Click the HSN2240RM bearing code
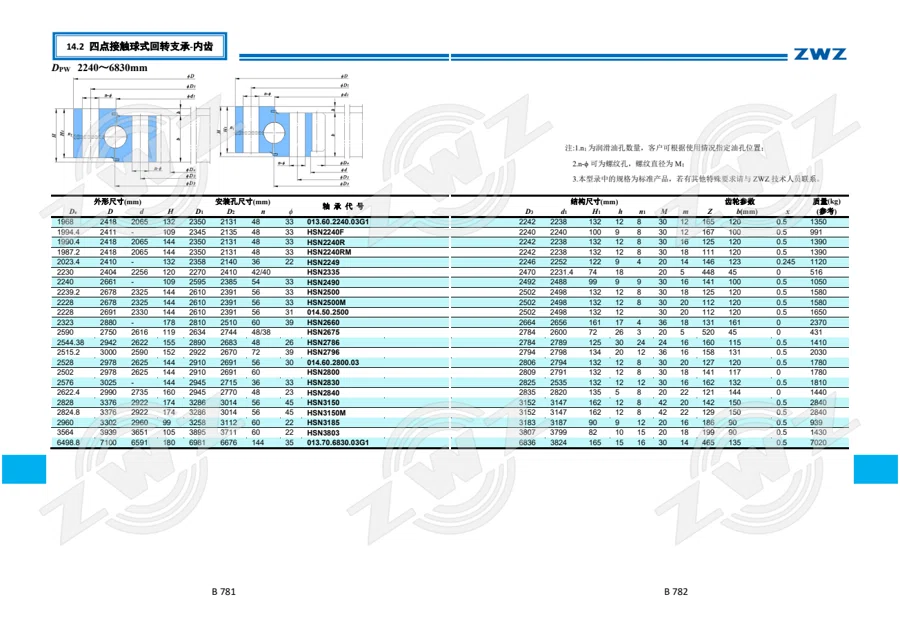Viewport: 900px width, 637px height. [329, 252]
